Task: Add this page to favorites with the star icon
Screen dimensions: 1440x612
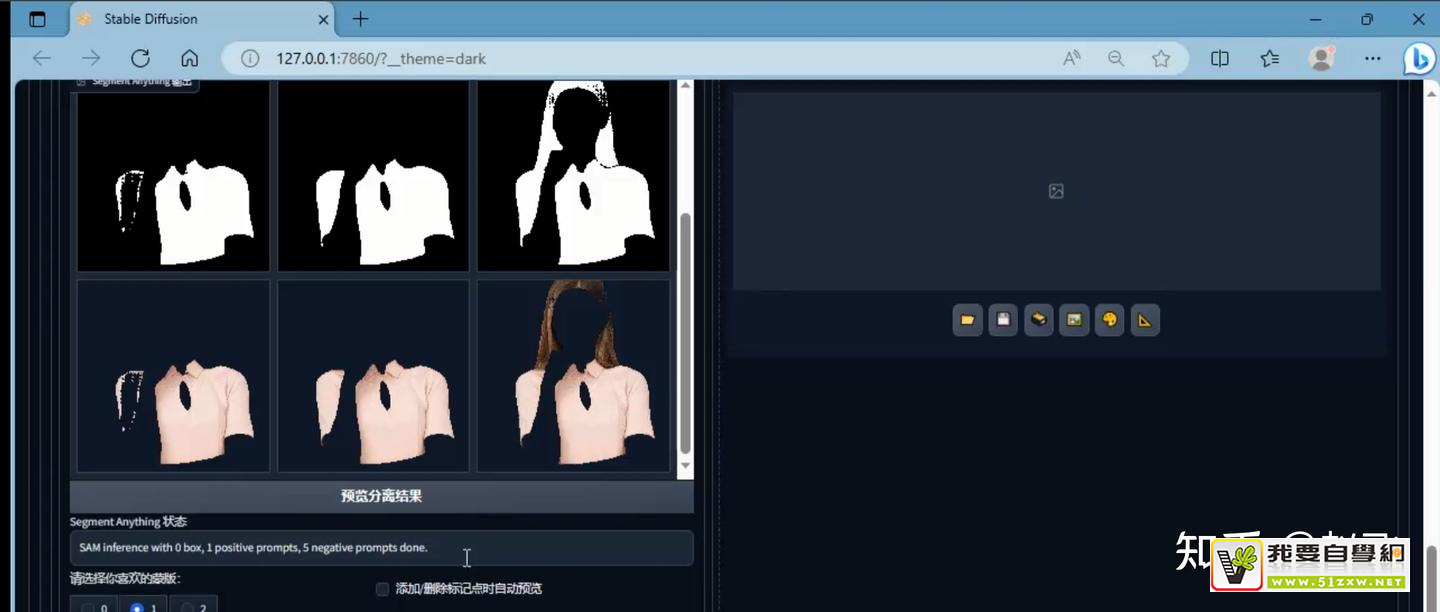Action: (1161, 59)
